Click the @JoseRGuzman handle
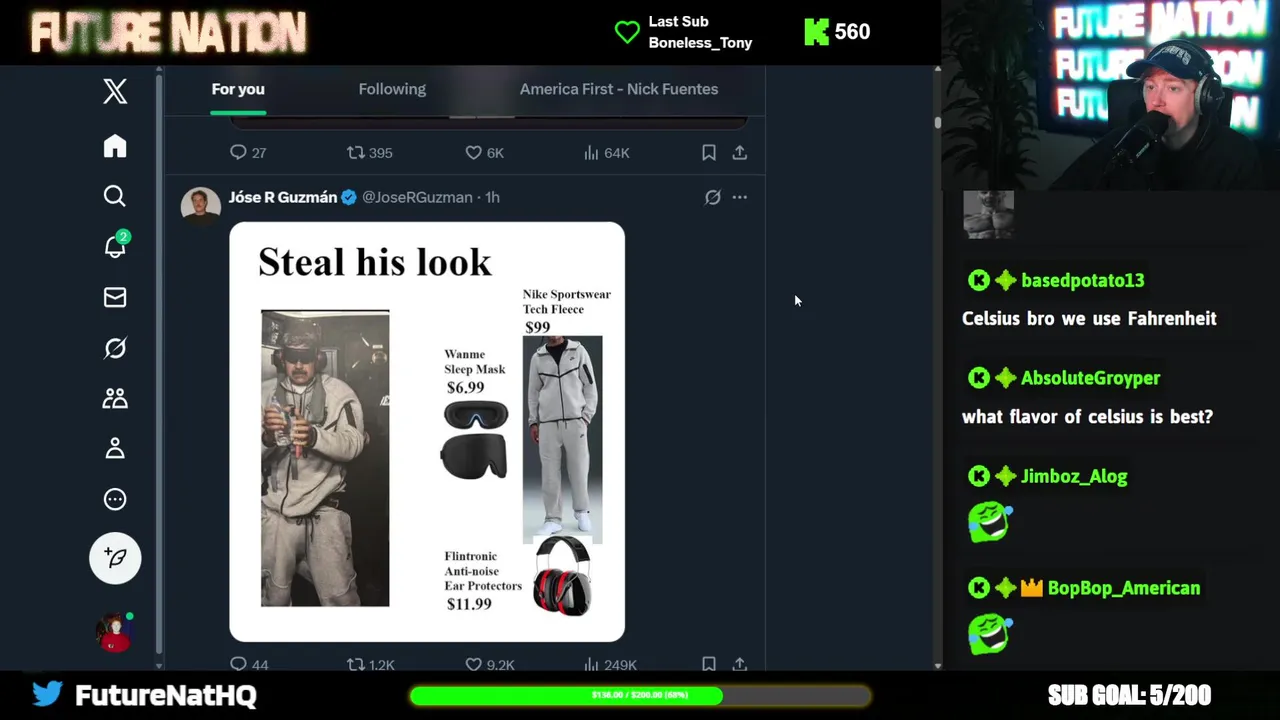This screenshot has width=1280, height=720. 417,197
